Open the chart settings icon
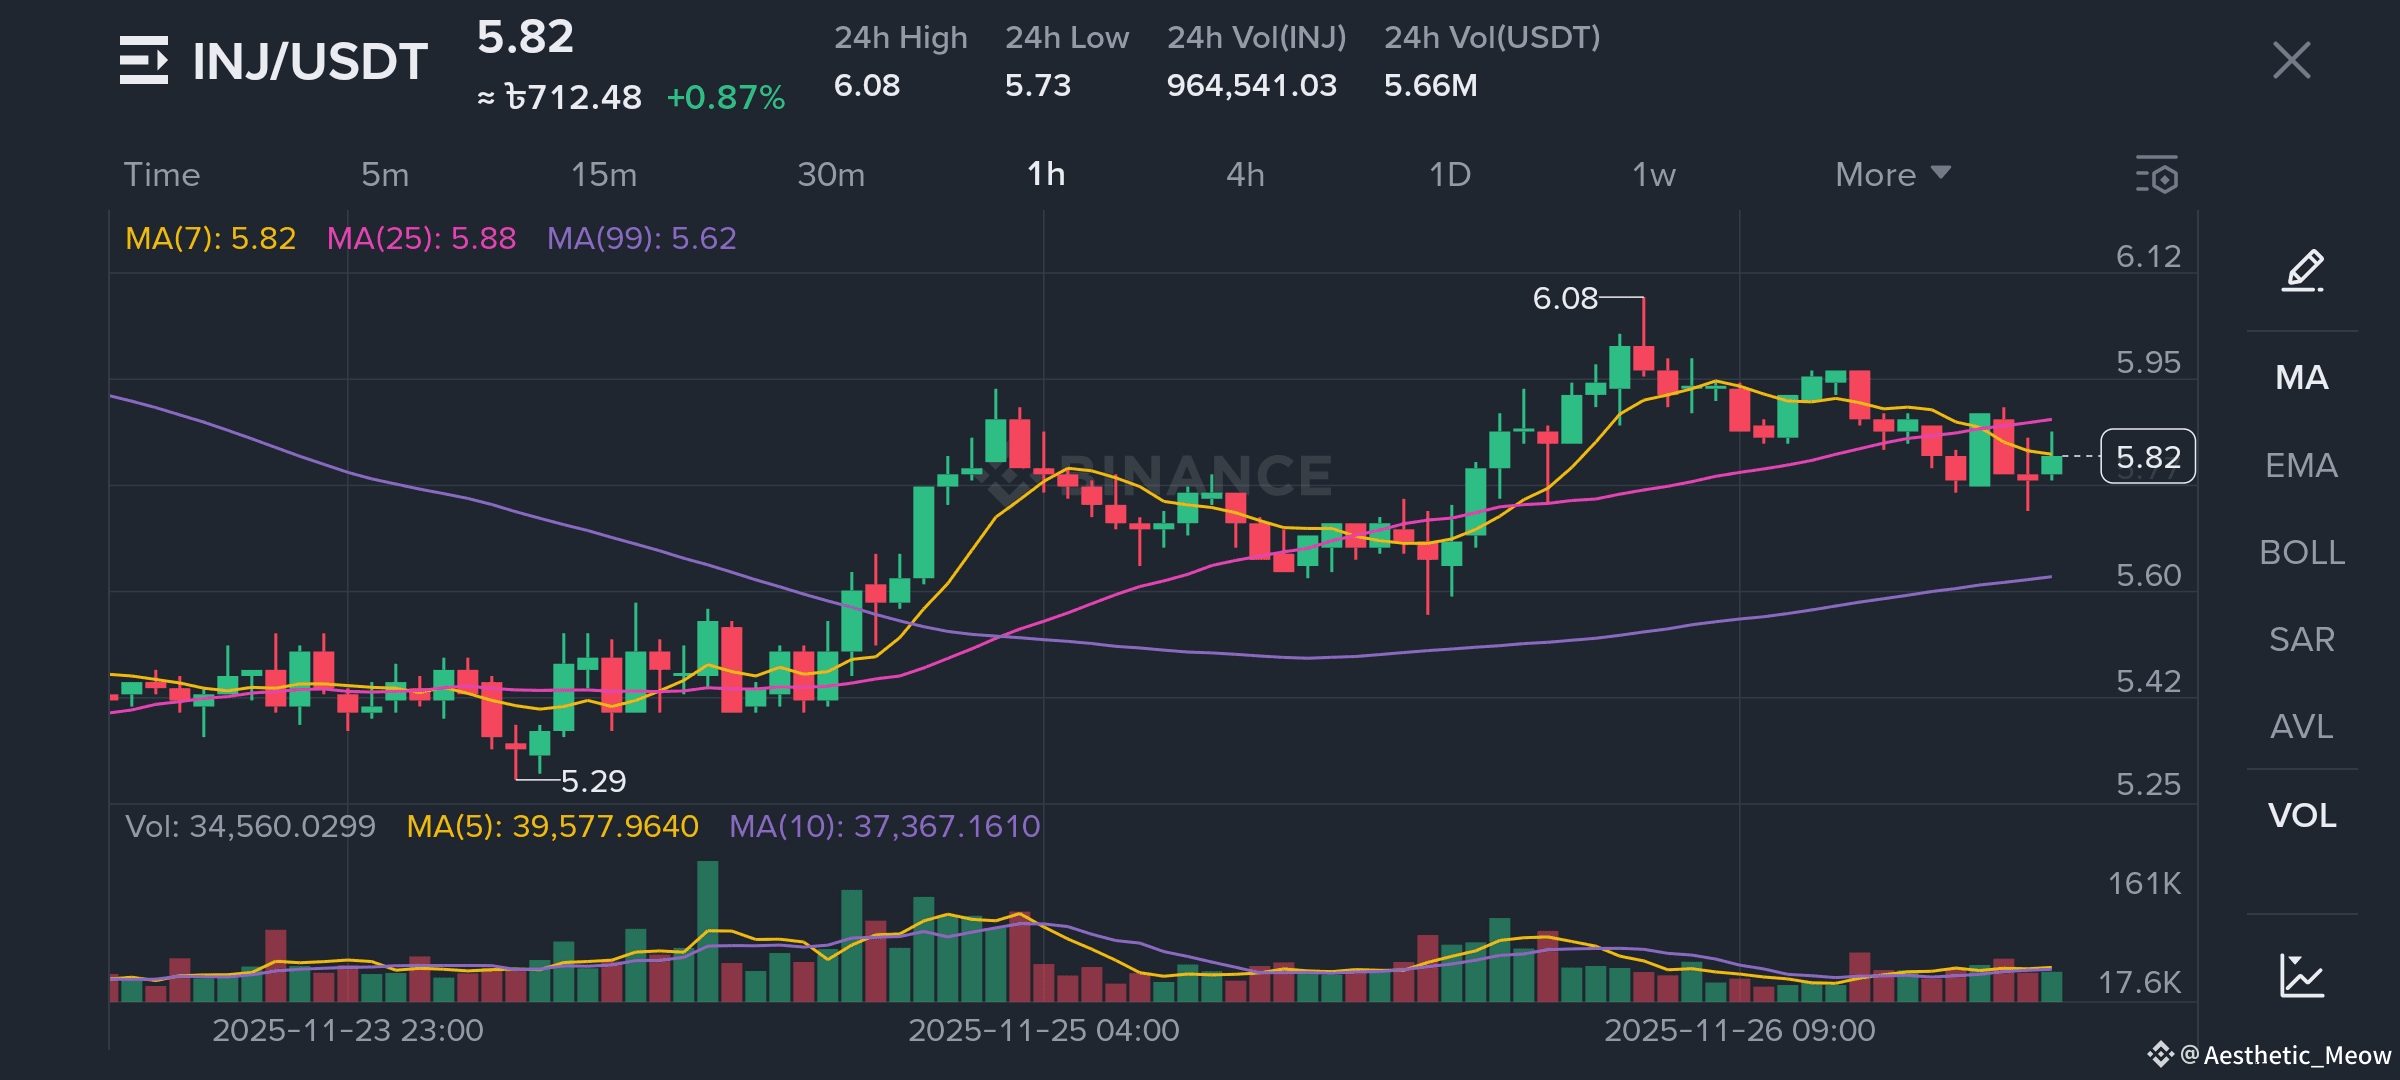 (2156, 175)
